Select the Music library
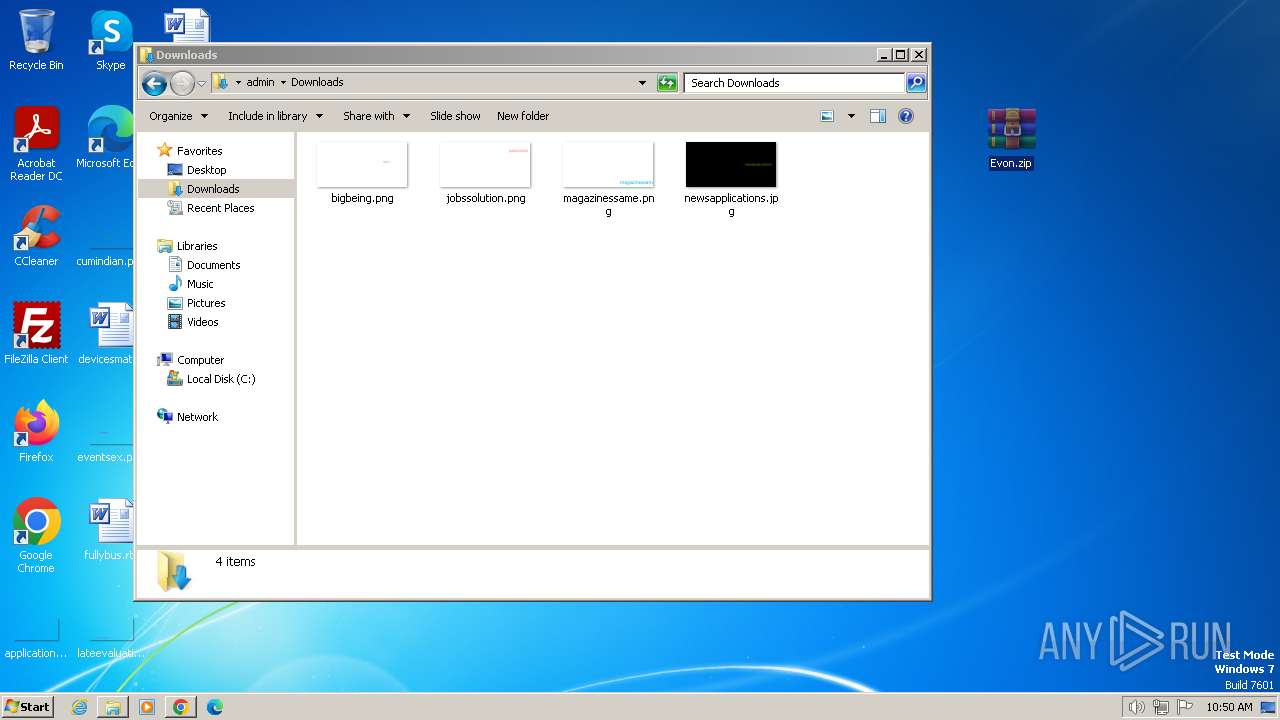The image size is (1280, 720). click(200, 284)
